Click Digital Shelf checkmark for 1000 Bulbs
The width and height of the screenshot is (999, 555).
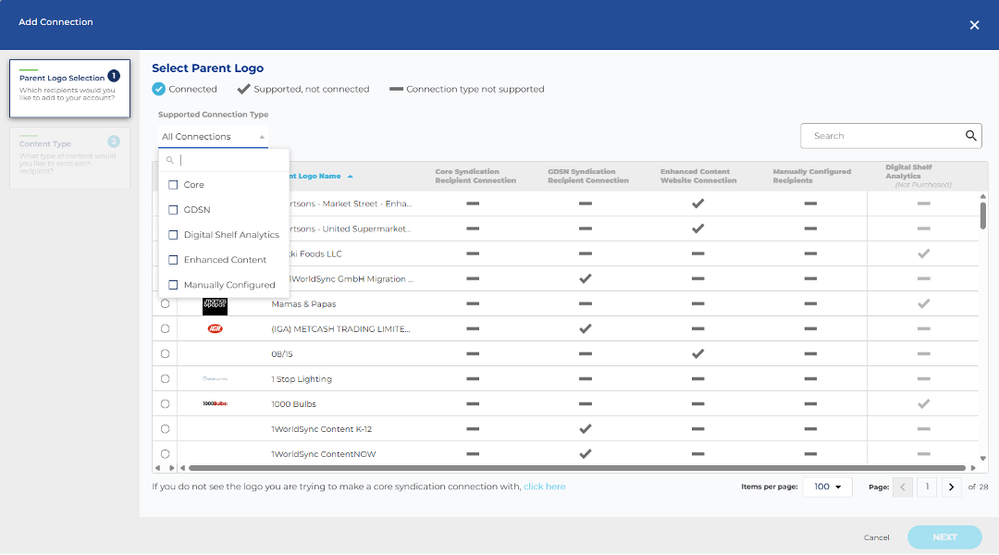923,404
